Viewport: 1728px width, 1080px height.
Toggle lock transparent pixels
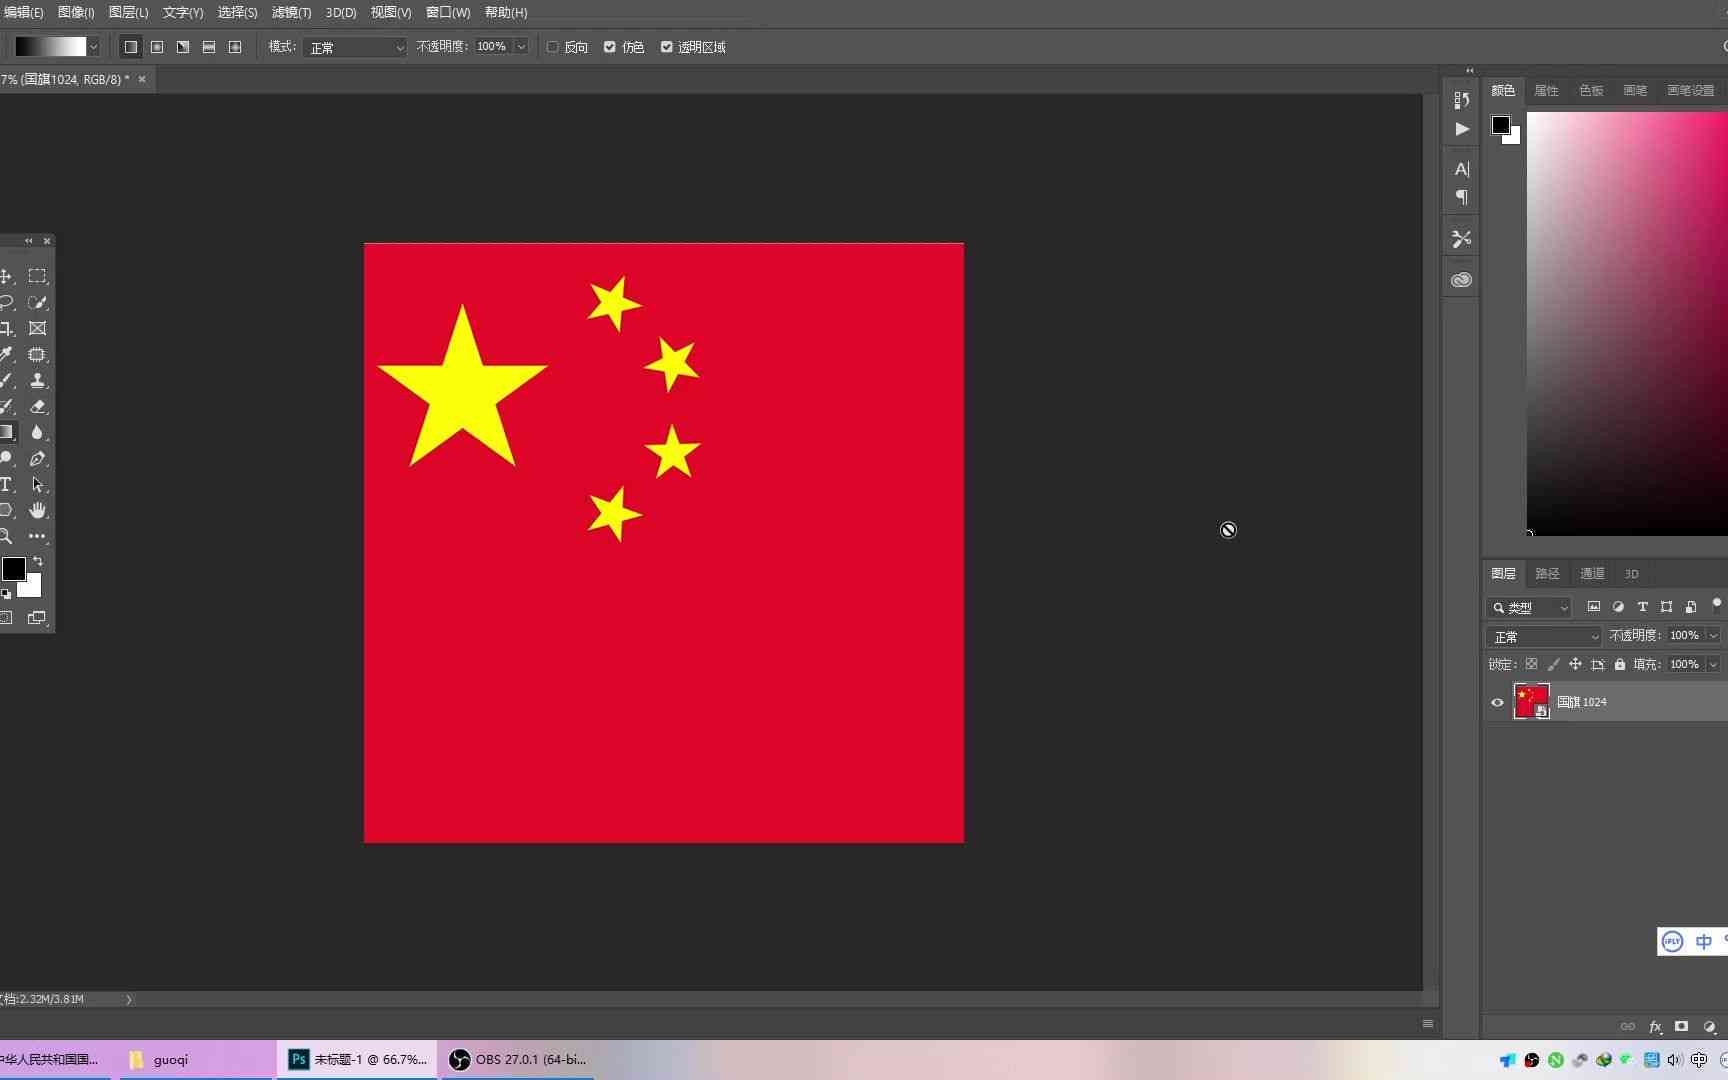coord(1531,664)
